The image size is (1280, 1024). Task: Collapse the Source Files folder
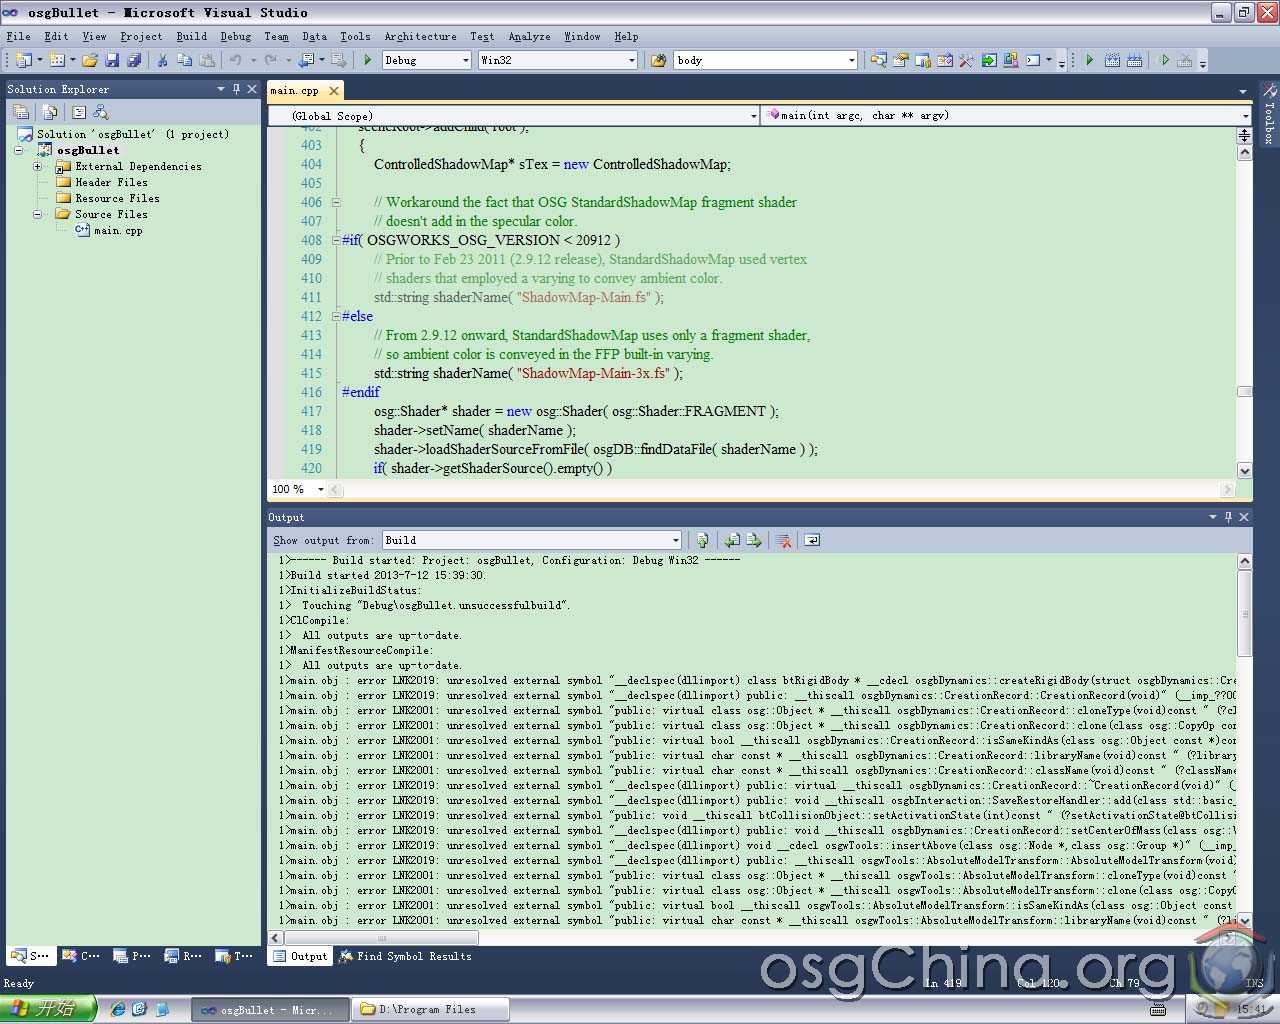38,214
